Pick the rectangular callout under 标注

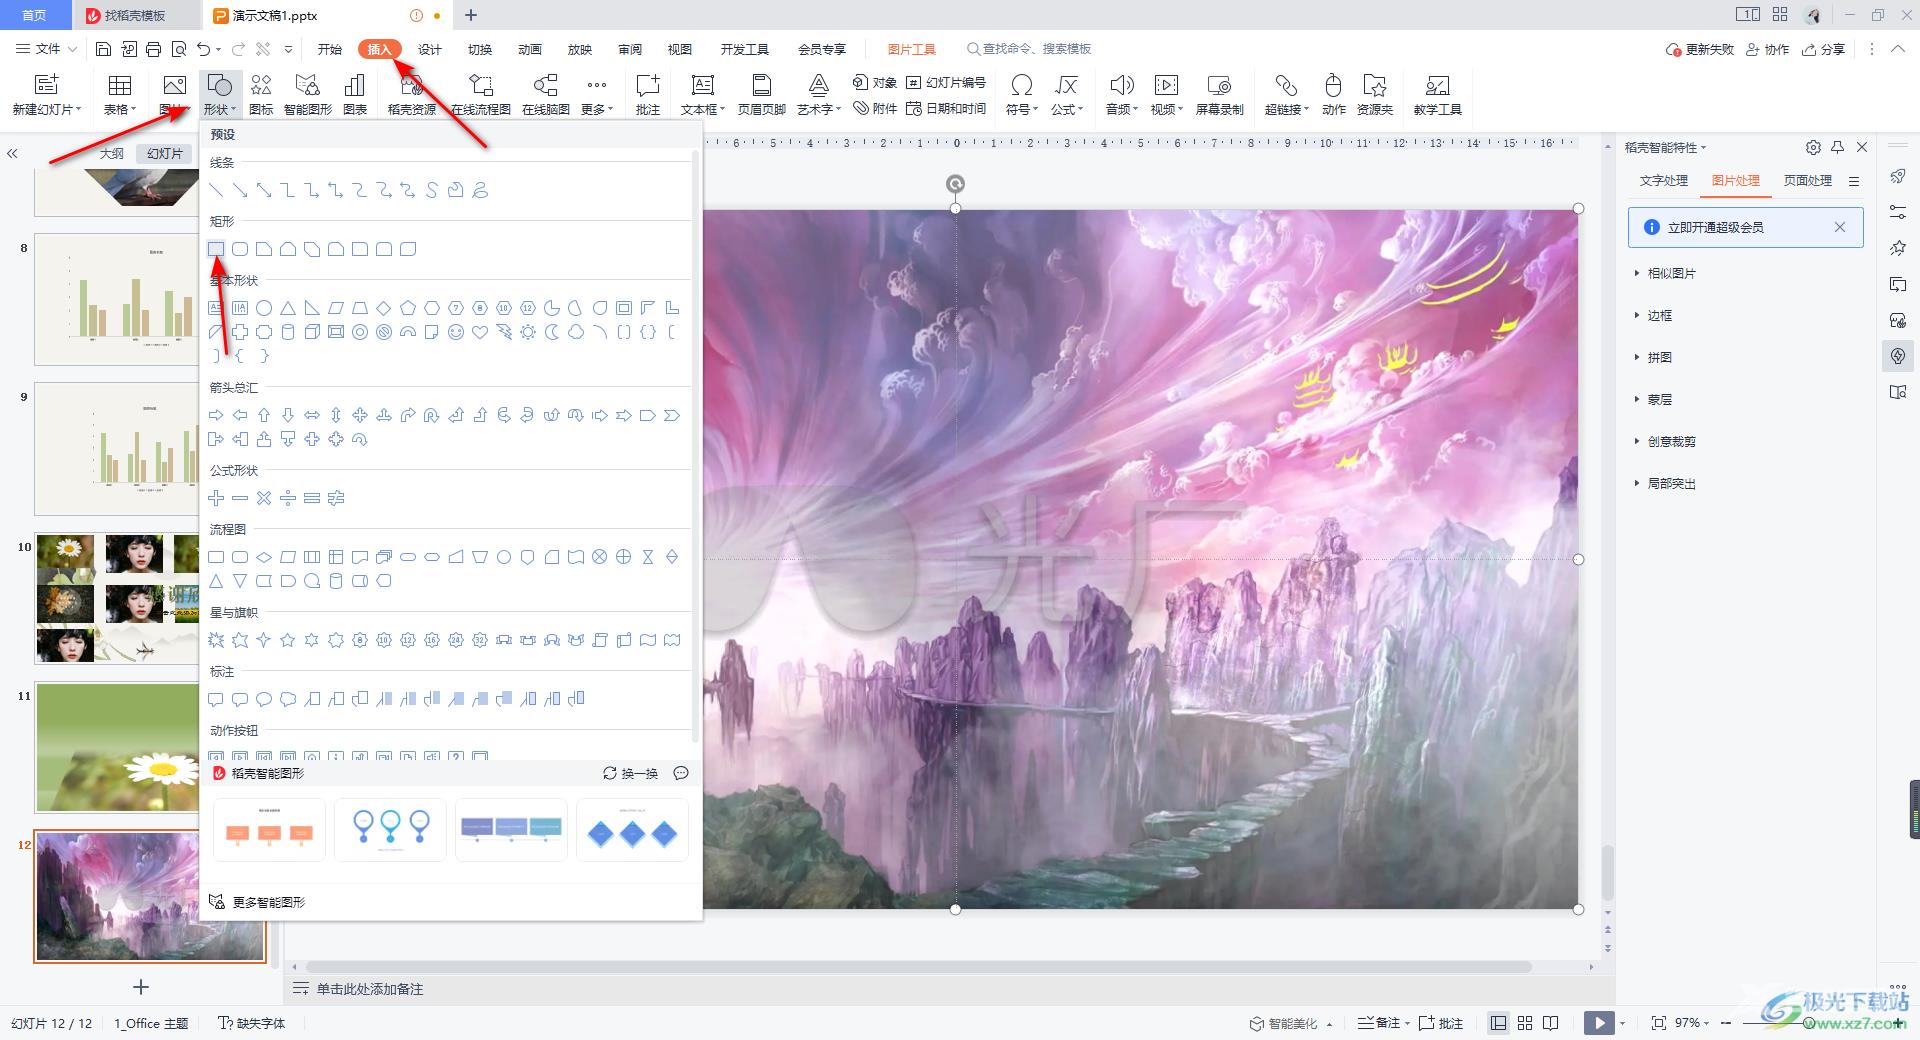tap(216, 699)
